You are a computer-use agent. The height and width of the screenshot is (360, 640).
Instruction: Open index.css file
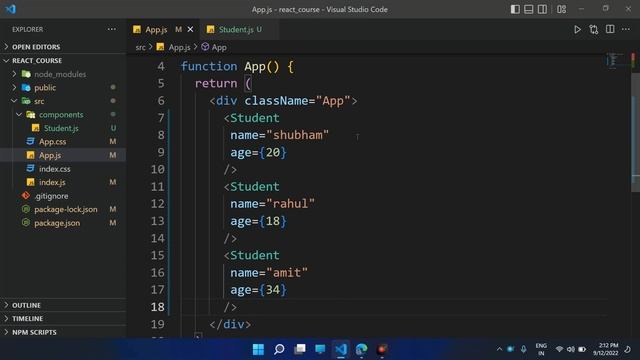tap(54, 169)
